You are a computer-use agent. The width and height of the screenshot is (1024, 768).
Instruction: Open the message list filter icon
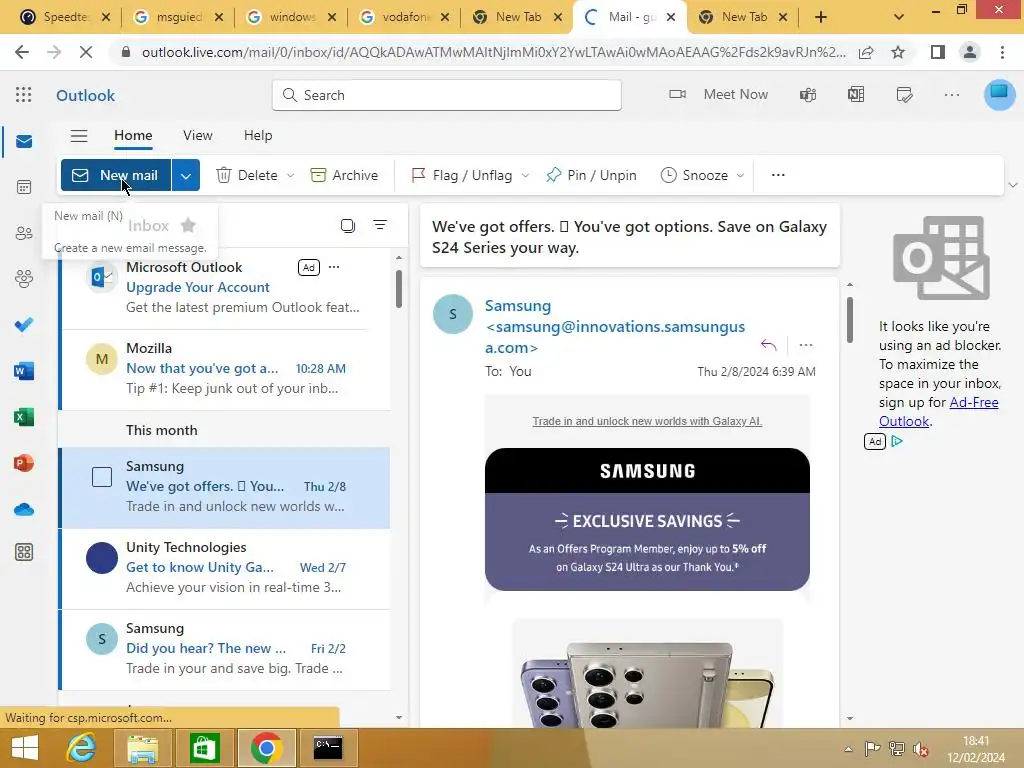[380, 225]
